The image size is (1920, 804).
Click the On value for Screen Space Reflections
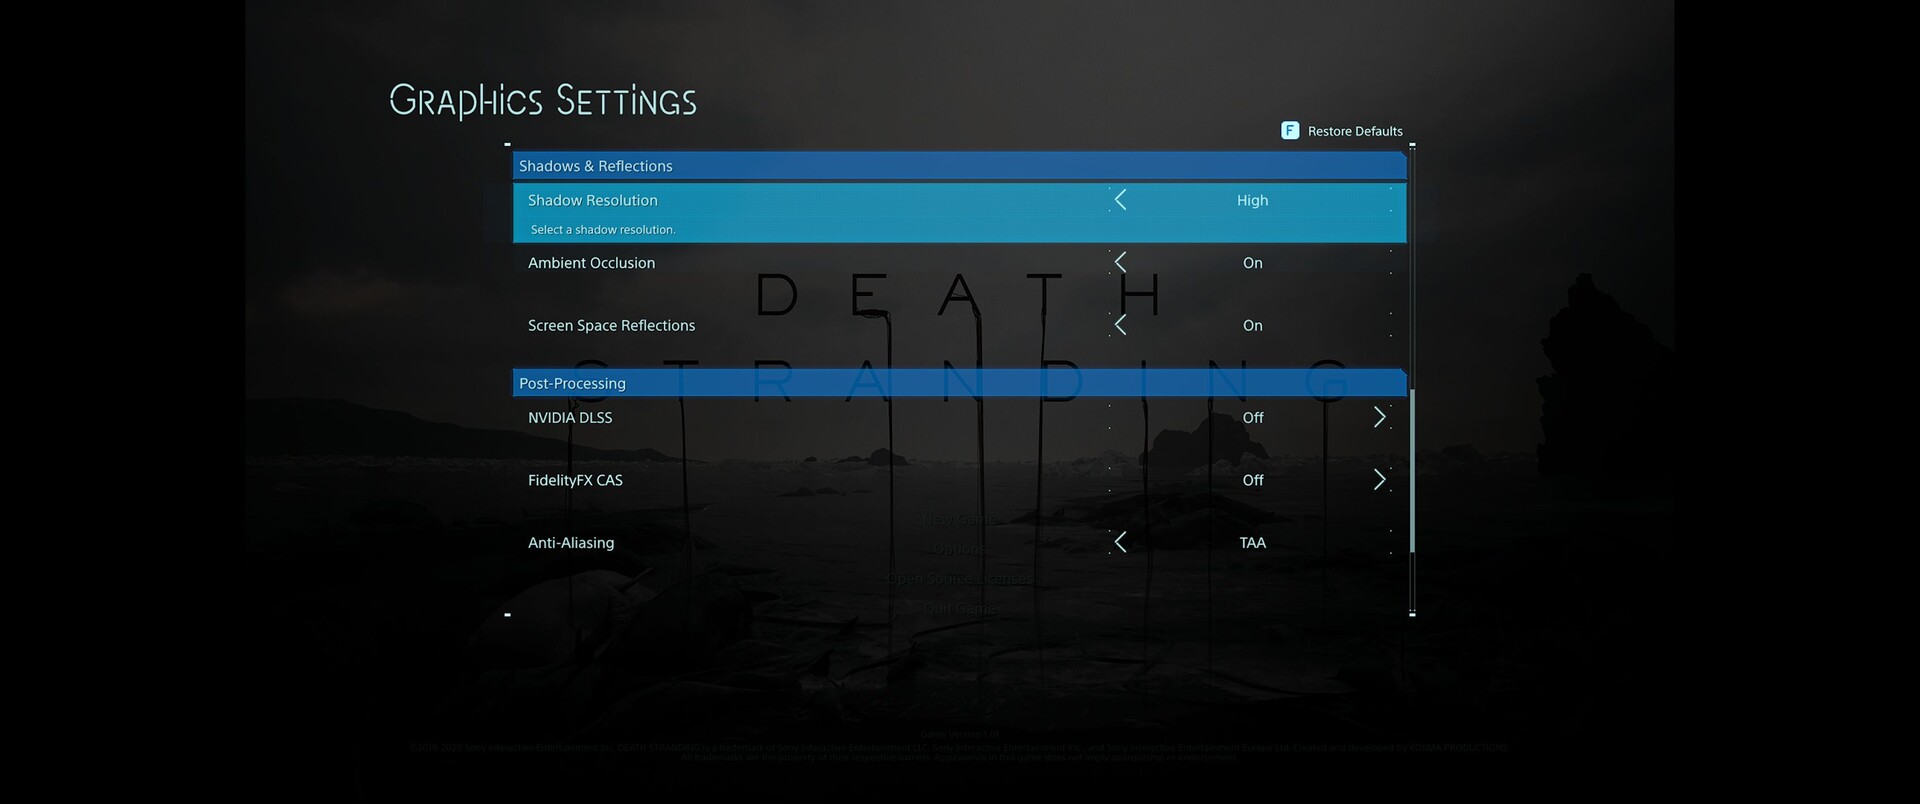pyautogui.click(x=1253, y=325)
